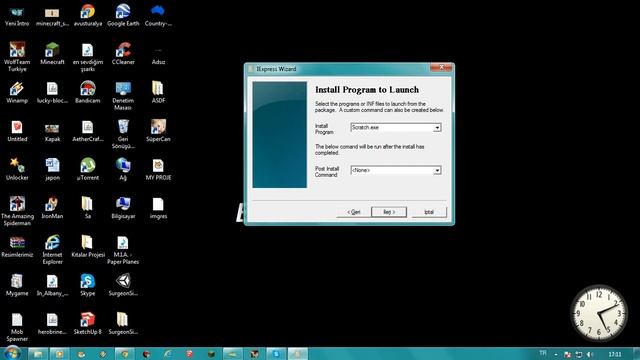Select the Mob Spawner desktop file
Image resolution: width=640 pixels, height=360 pixels.
pyautogui.click(x=17, y=327)
